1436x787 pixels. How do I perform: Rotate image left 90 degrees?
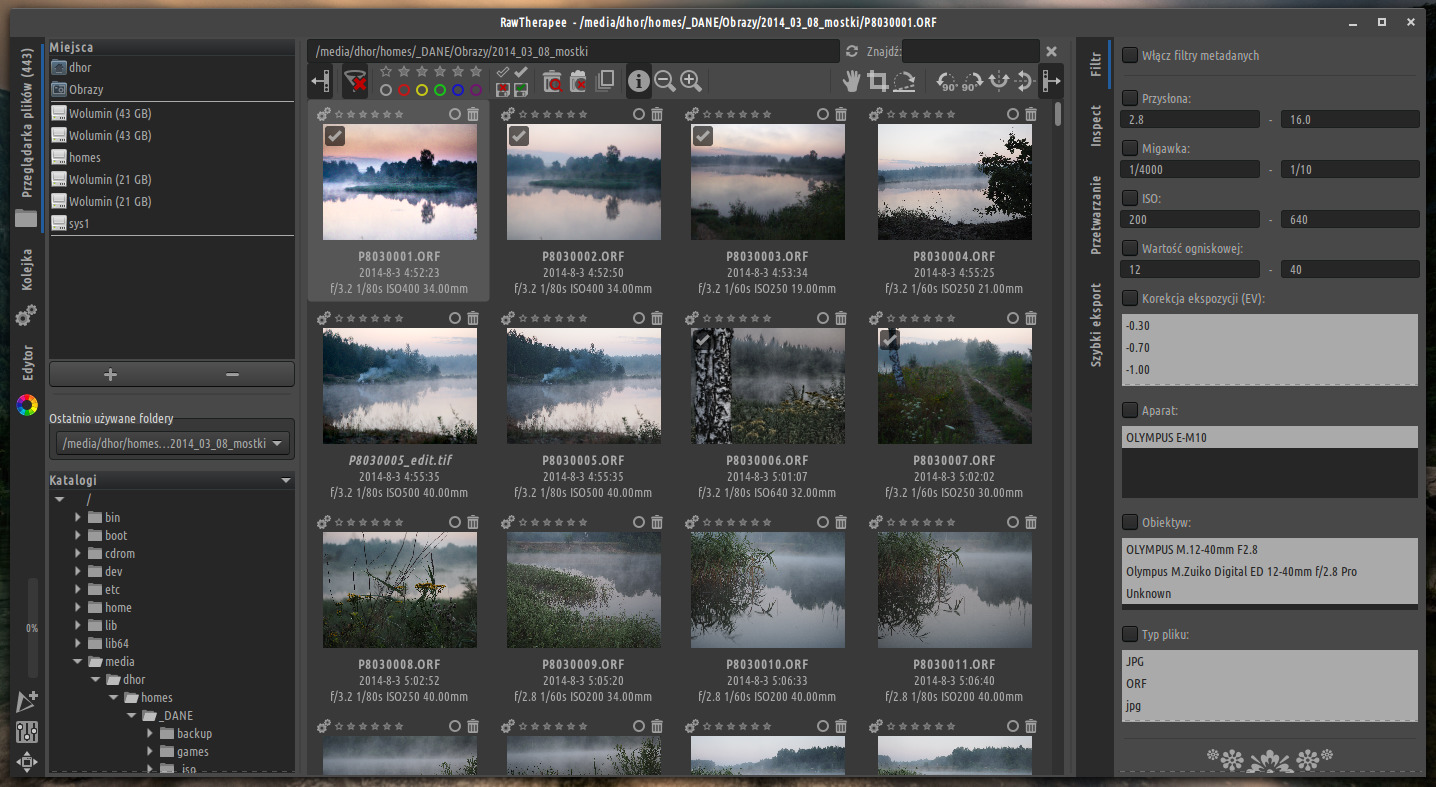947,81
